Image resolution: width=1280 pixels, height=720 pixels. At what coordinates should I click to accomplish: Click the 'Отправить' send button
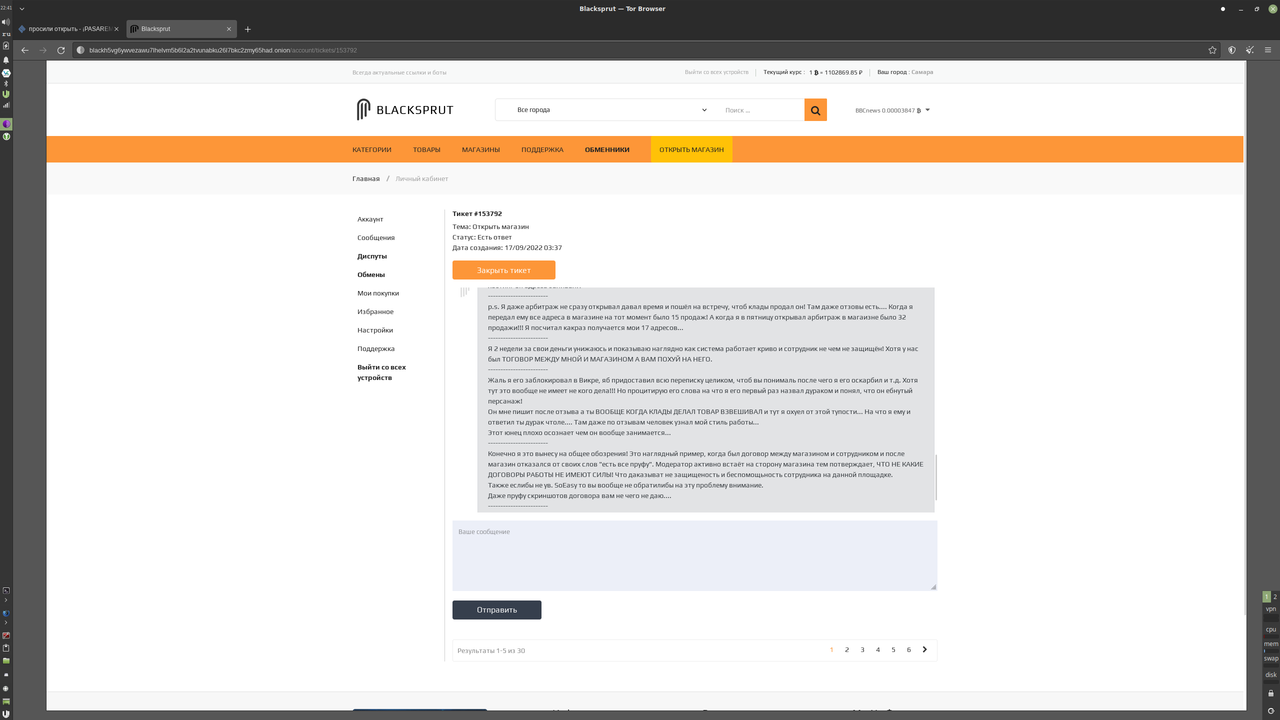click(x=497, y=610)
